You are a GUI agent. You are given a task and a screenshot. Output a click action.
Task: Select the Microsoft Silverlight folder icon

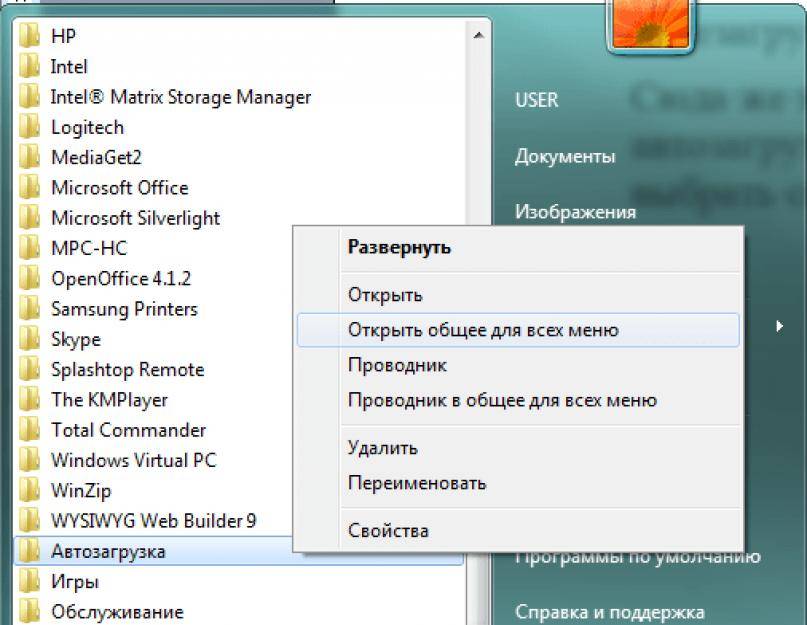29,218
